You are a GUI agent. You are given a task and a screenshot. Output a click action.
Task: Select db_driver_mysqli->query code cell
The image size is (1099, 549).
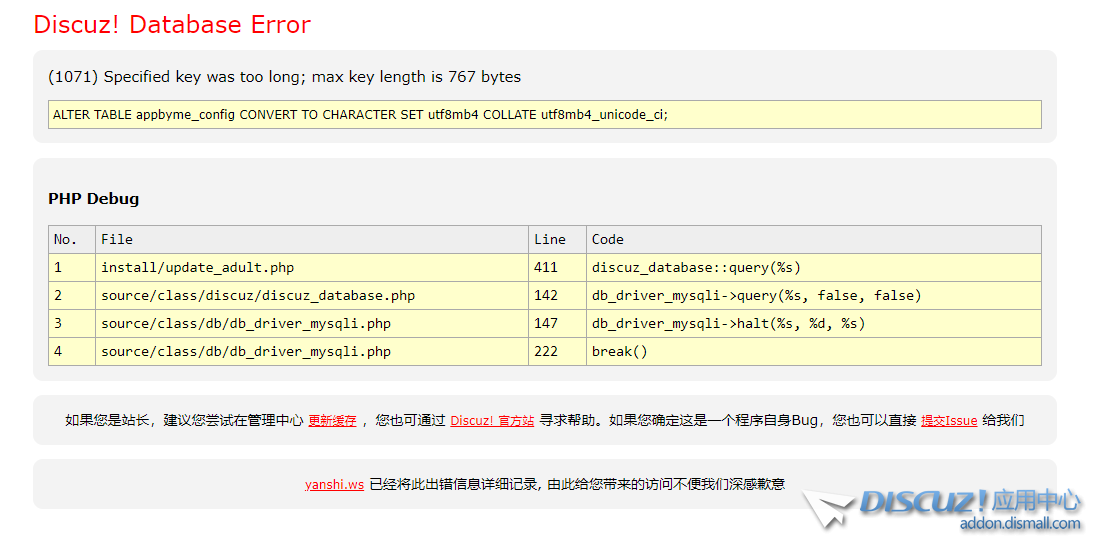pos(814,295)
